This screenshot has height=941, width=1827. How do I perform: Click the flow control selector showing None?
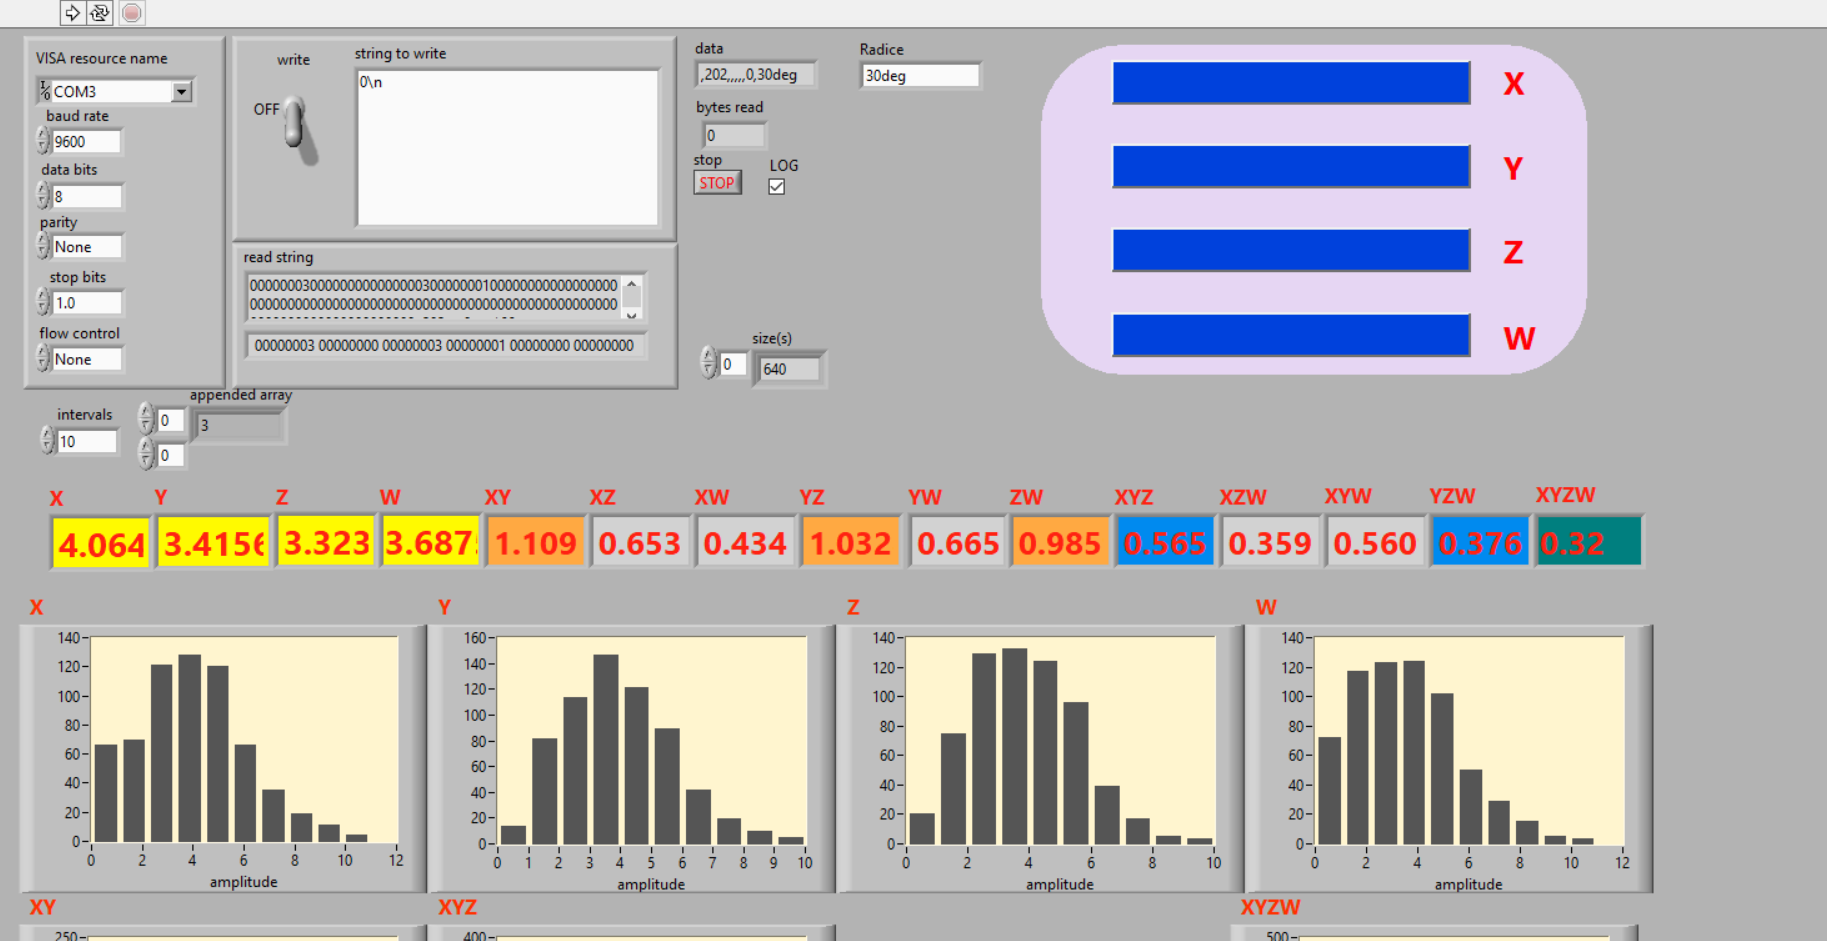(86, 359)
